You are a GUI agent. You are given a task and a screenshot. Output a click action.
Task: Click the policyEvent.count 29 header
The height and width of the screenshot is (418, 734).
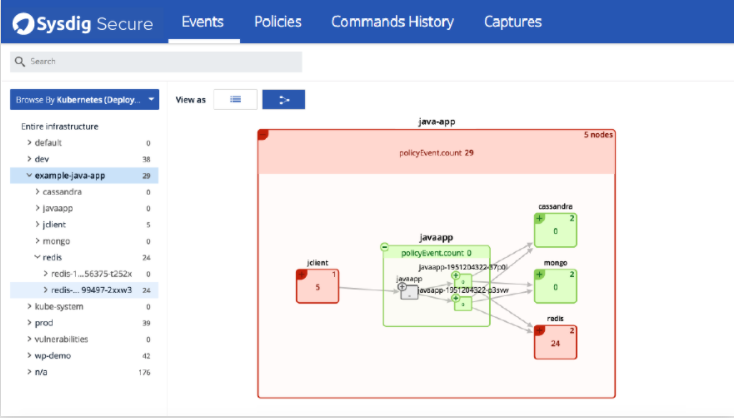(x=436, y=153)
